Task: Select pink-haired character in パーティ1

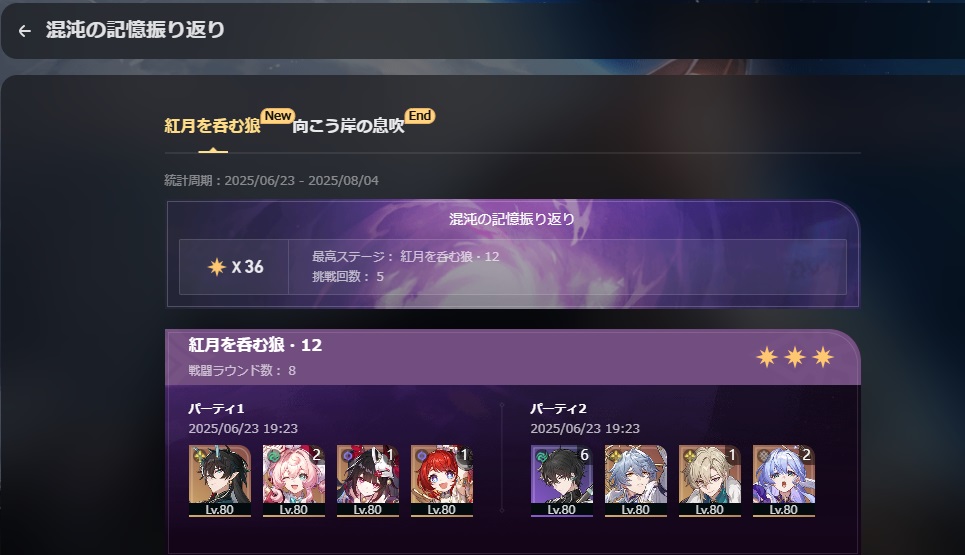Action: [x=294, y=481]
